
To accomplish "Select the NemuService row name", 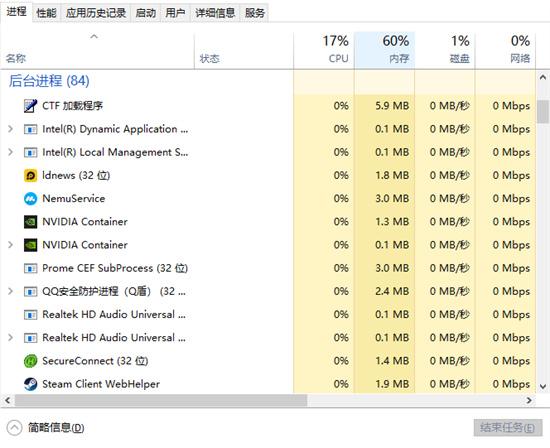I will pyautogui.click(x=74, y=199).
